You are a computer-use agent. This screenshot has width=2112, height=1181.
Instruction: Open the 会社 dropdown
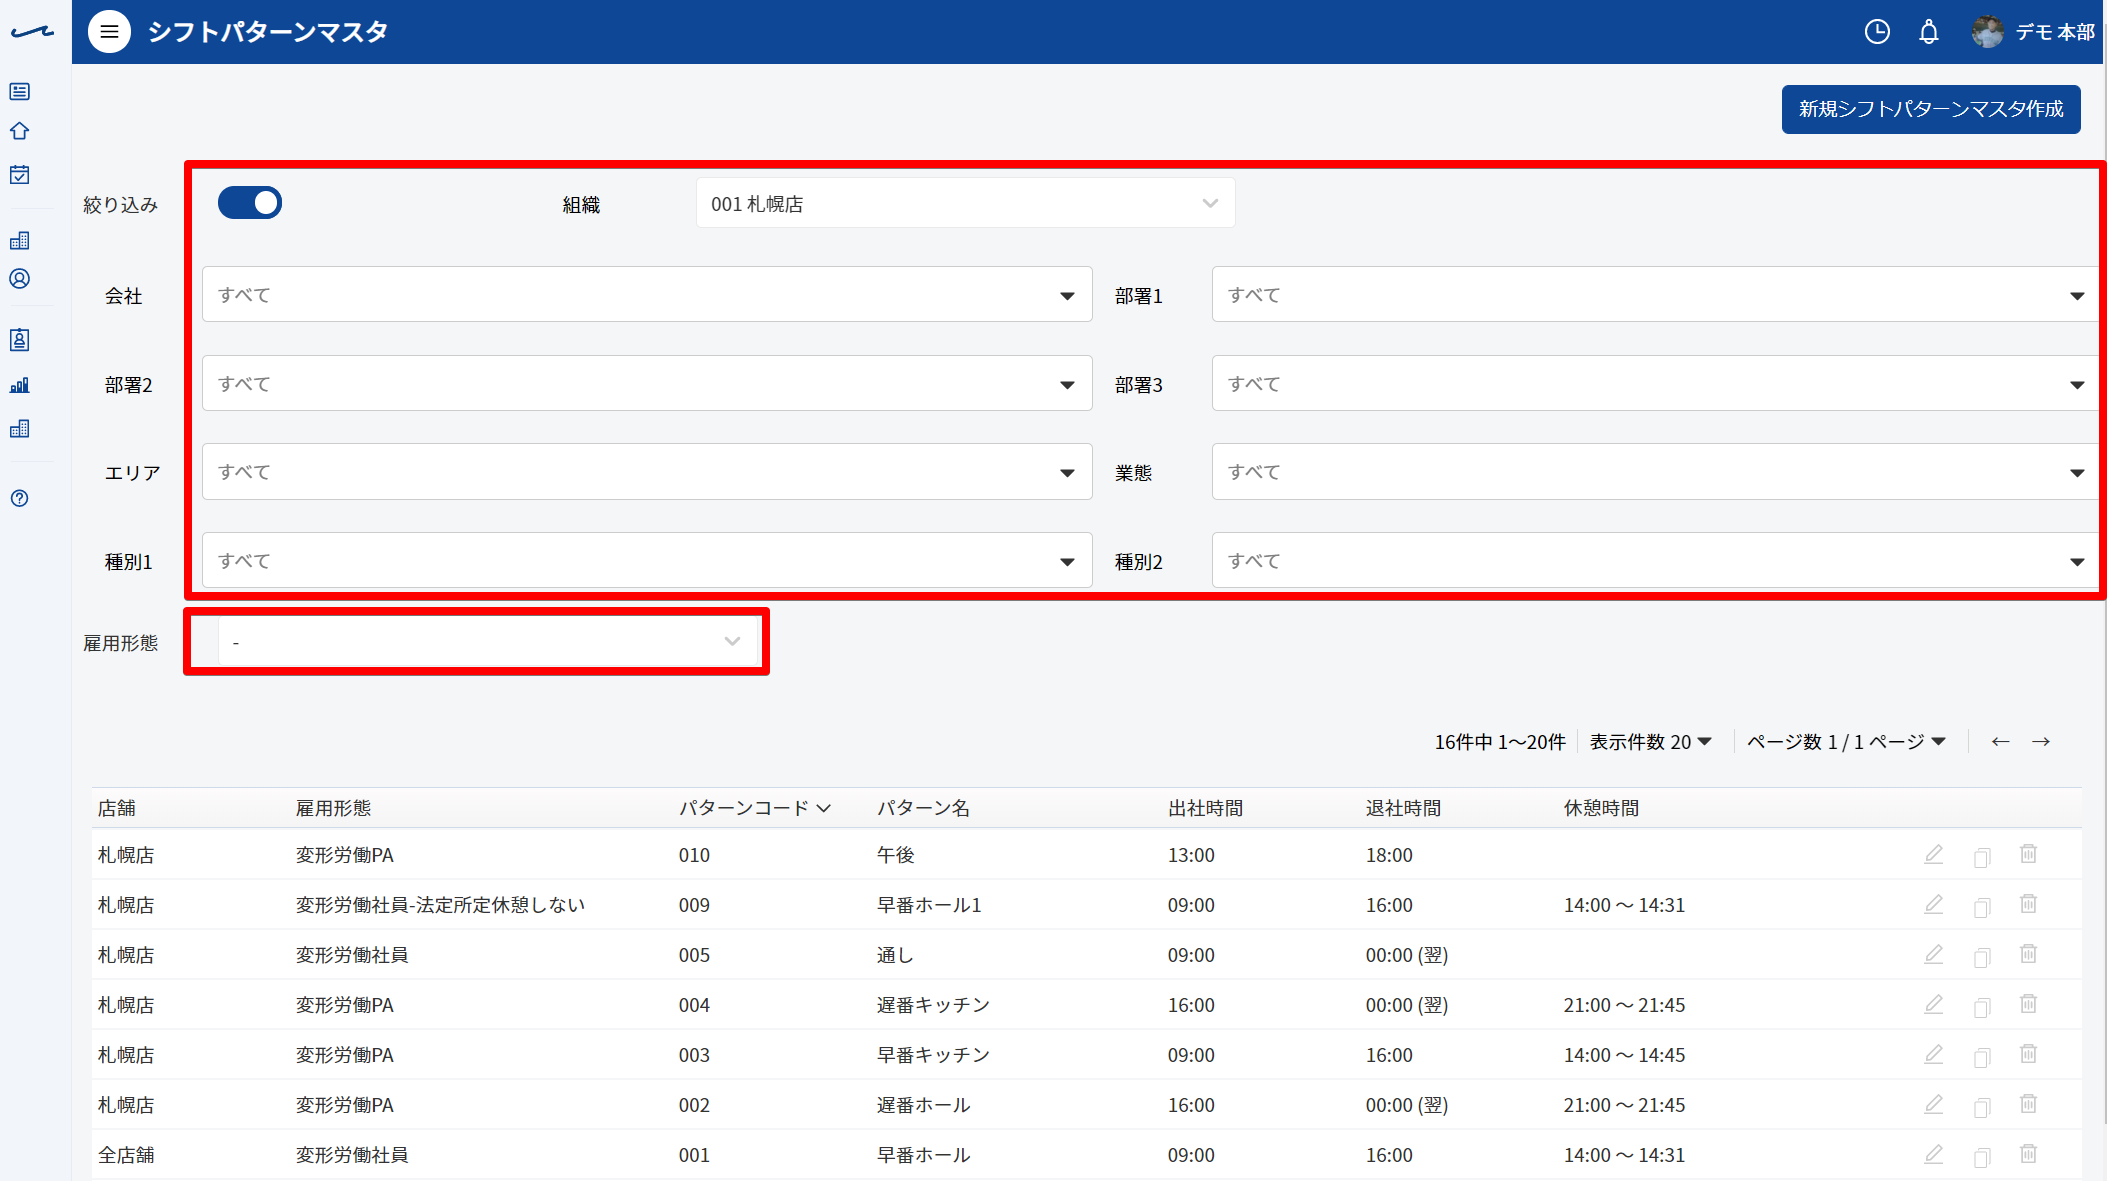(647, 295)
